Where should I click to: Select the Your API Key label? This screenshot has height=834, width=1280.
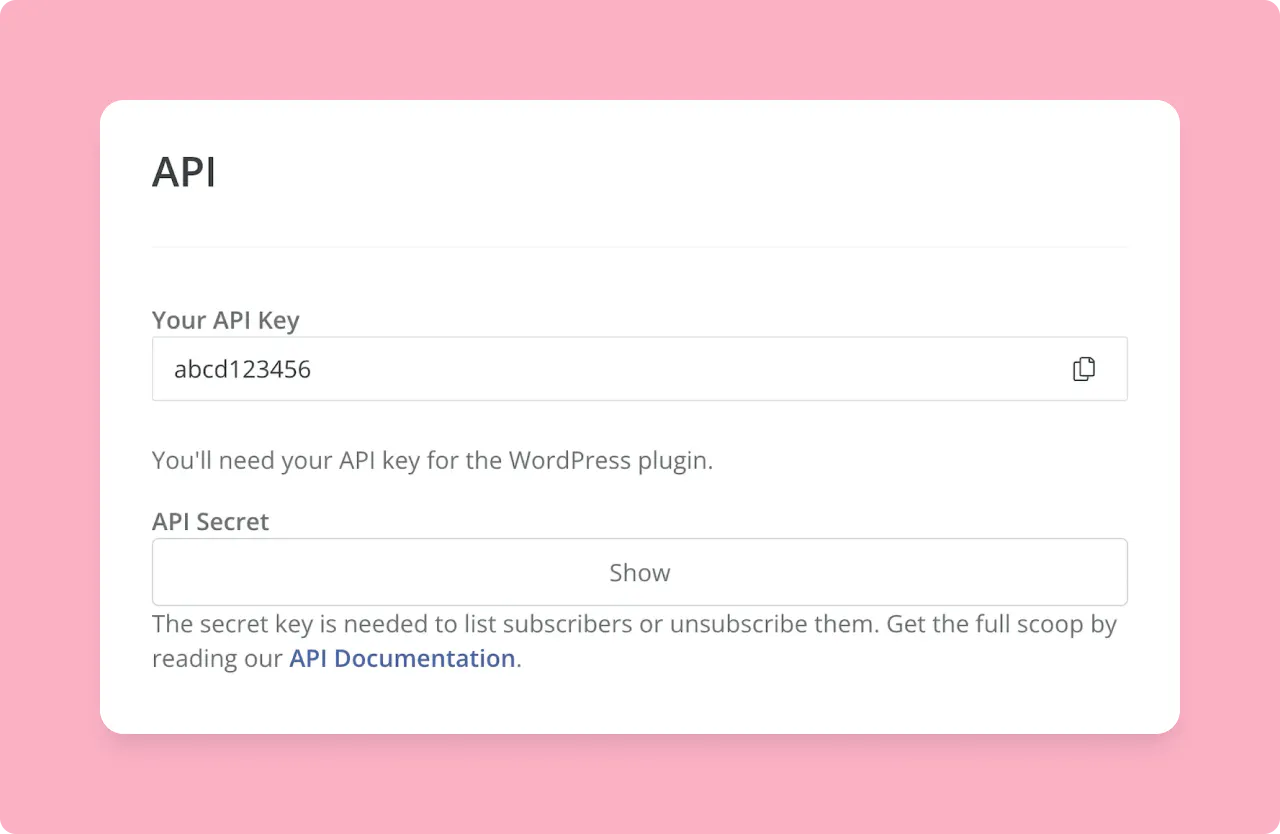coord(225,320)
